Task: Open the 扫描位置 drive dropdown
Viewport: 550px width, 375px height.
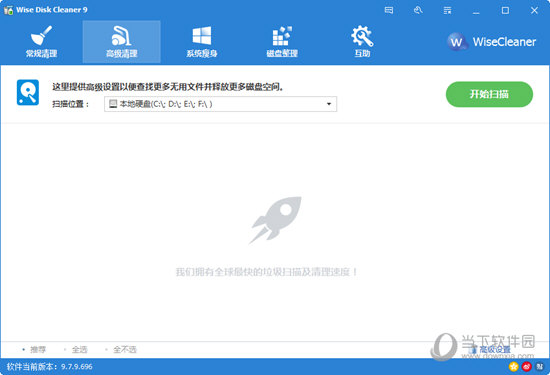Action: pyautogui.click(x=220, y=104)
